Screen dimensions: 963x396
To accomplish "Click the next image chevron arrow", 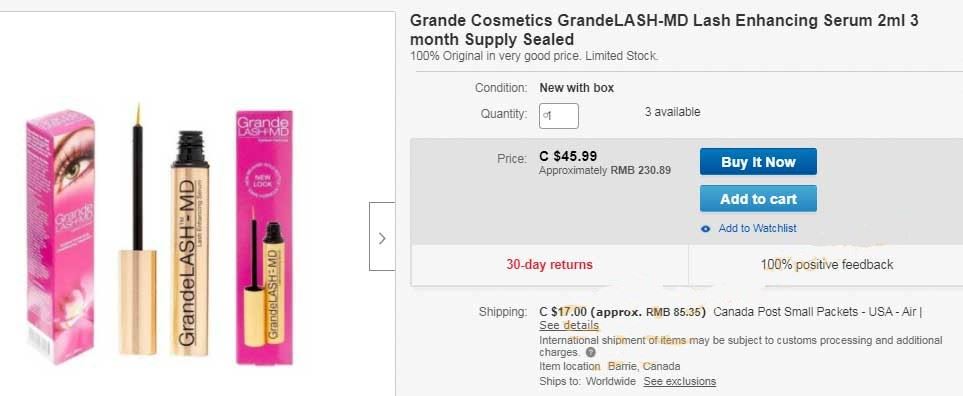I will pyautogui.click(x=382, y=236).
